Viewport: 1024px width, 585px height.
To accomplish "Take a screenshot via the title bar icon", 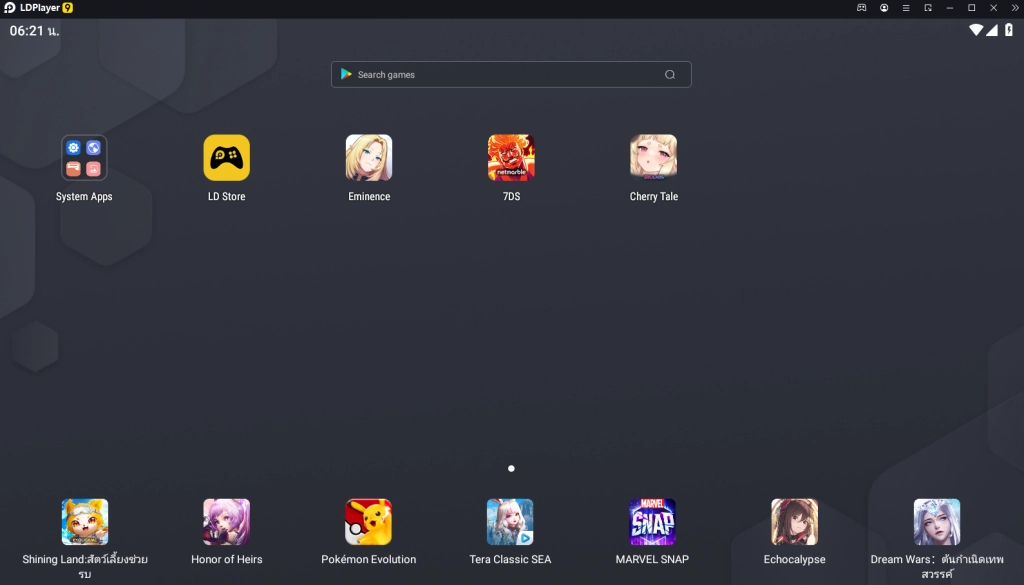I will [x=927, y=8].
